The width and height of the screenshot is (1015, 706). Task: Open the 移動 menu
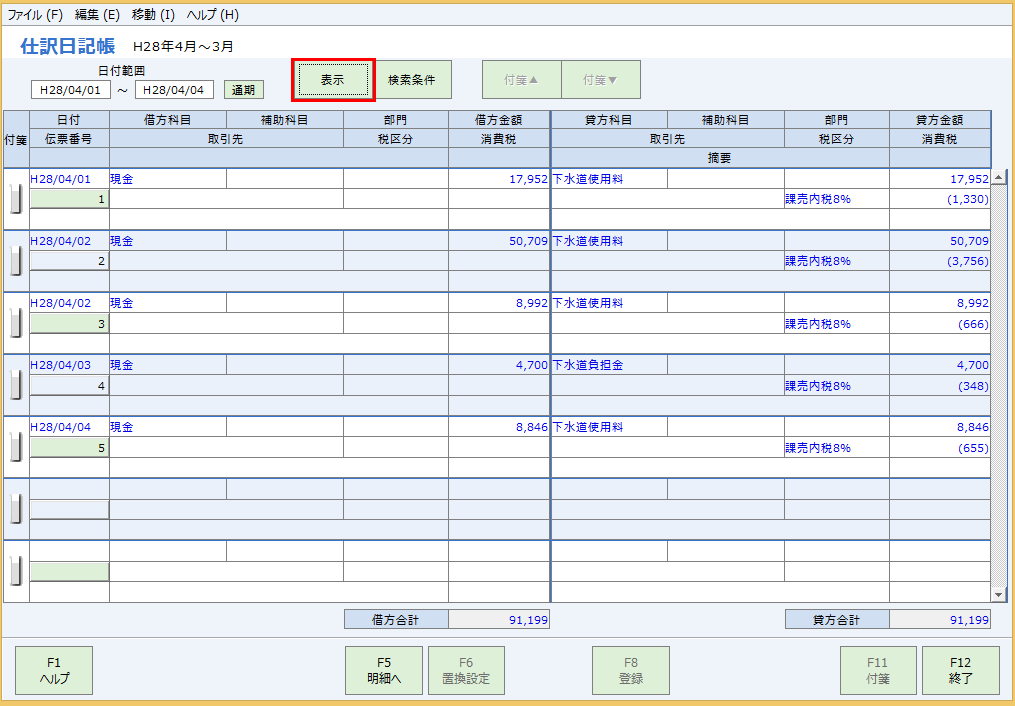(x=152, y=13)
